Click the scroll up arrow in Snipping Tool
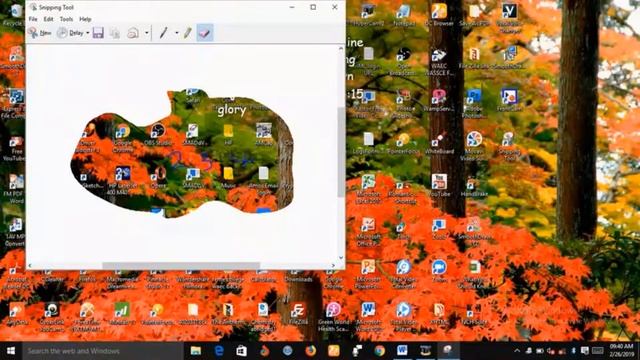The height and width of the screenshot is (360, 640). (x=341, y=49)
